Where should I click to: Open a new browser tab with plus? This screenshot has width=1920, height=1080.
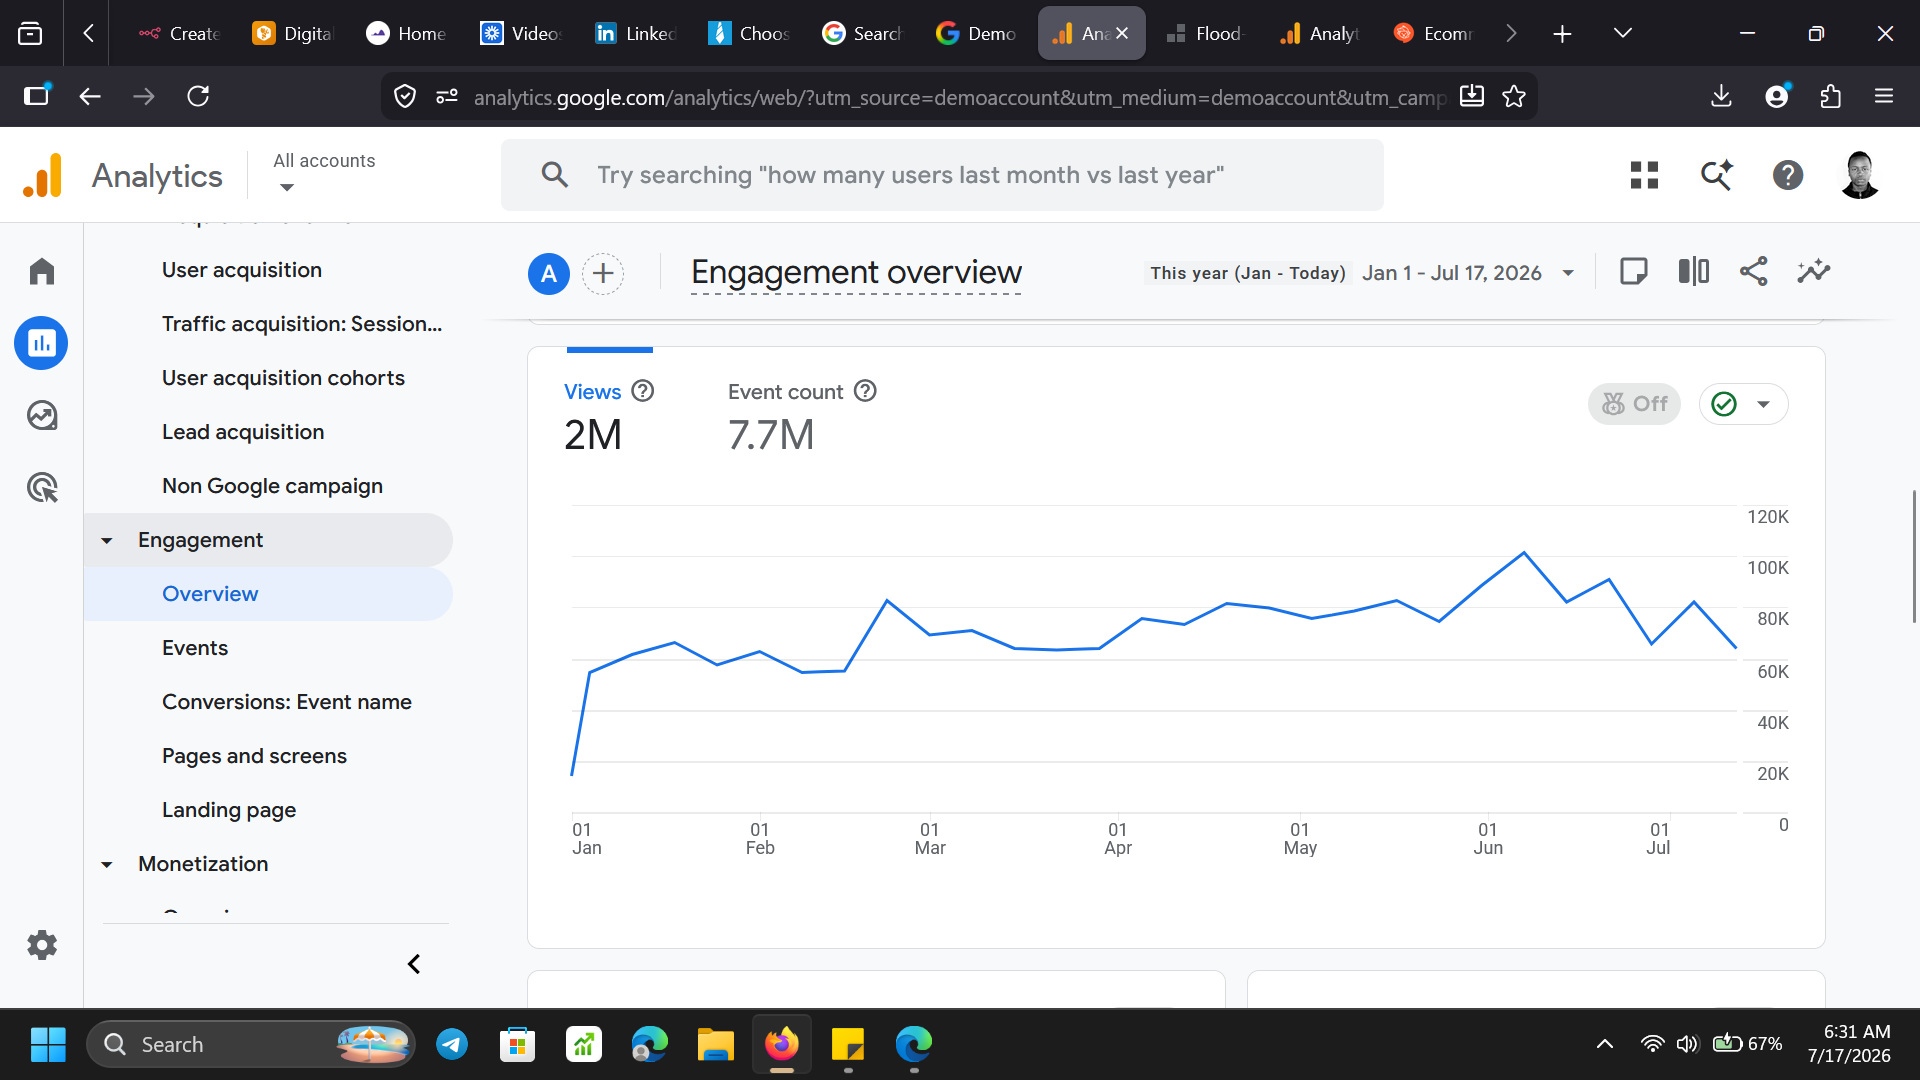pos(1562,33)
